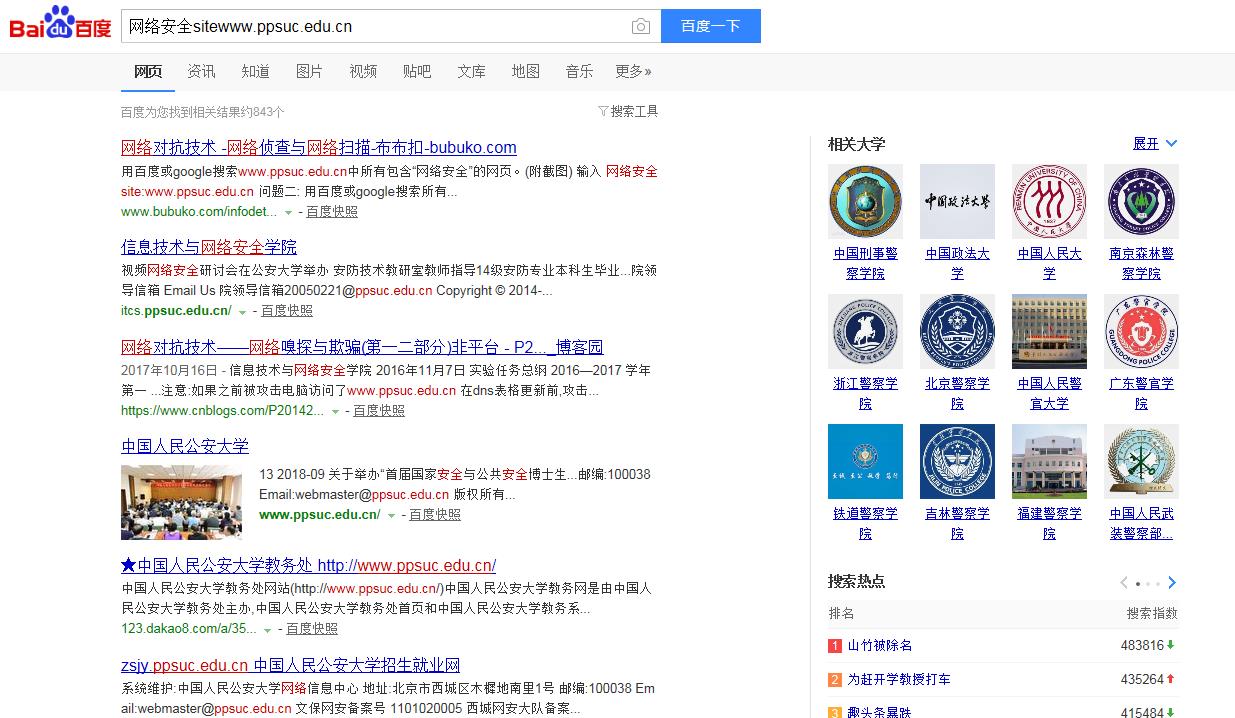Open the 吉林警察学院 emblem image

957,461
